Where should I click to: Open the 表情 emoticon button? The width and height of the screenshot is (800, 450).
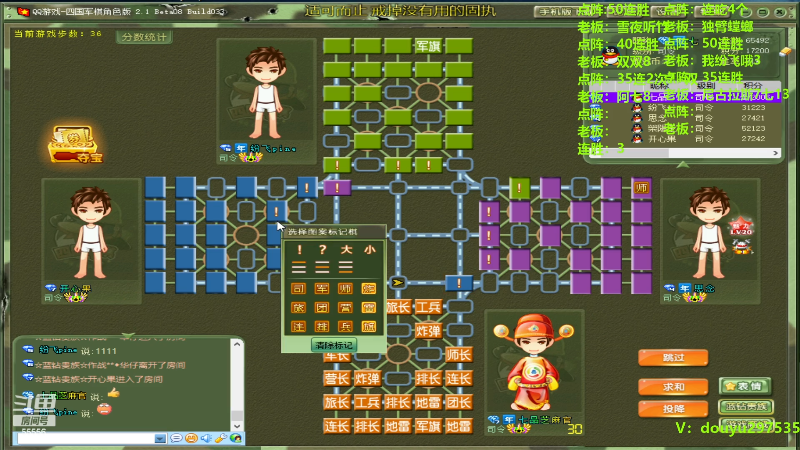point(744,386)
